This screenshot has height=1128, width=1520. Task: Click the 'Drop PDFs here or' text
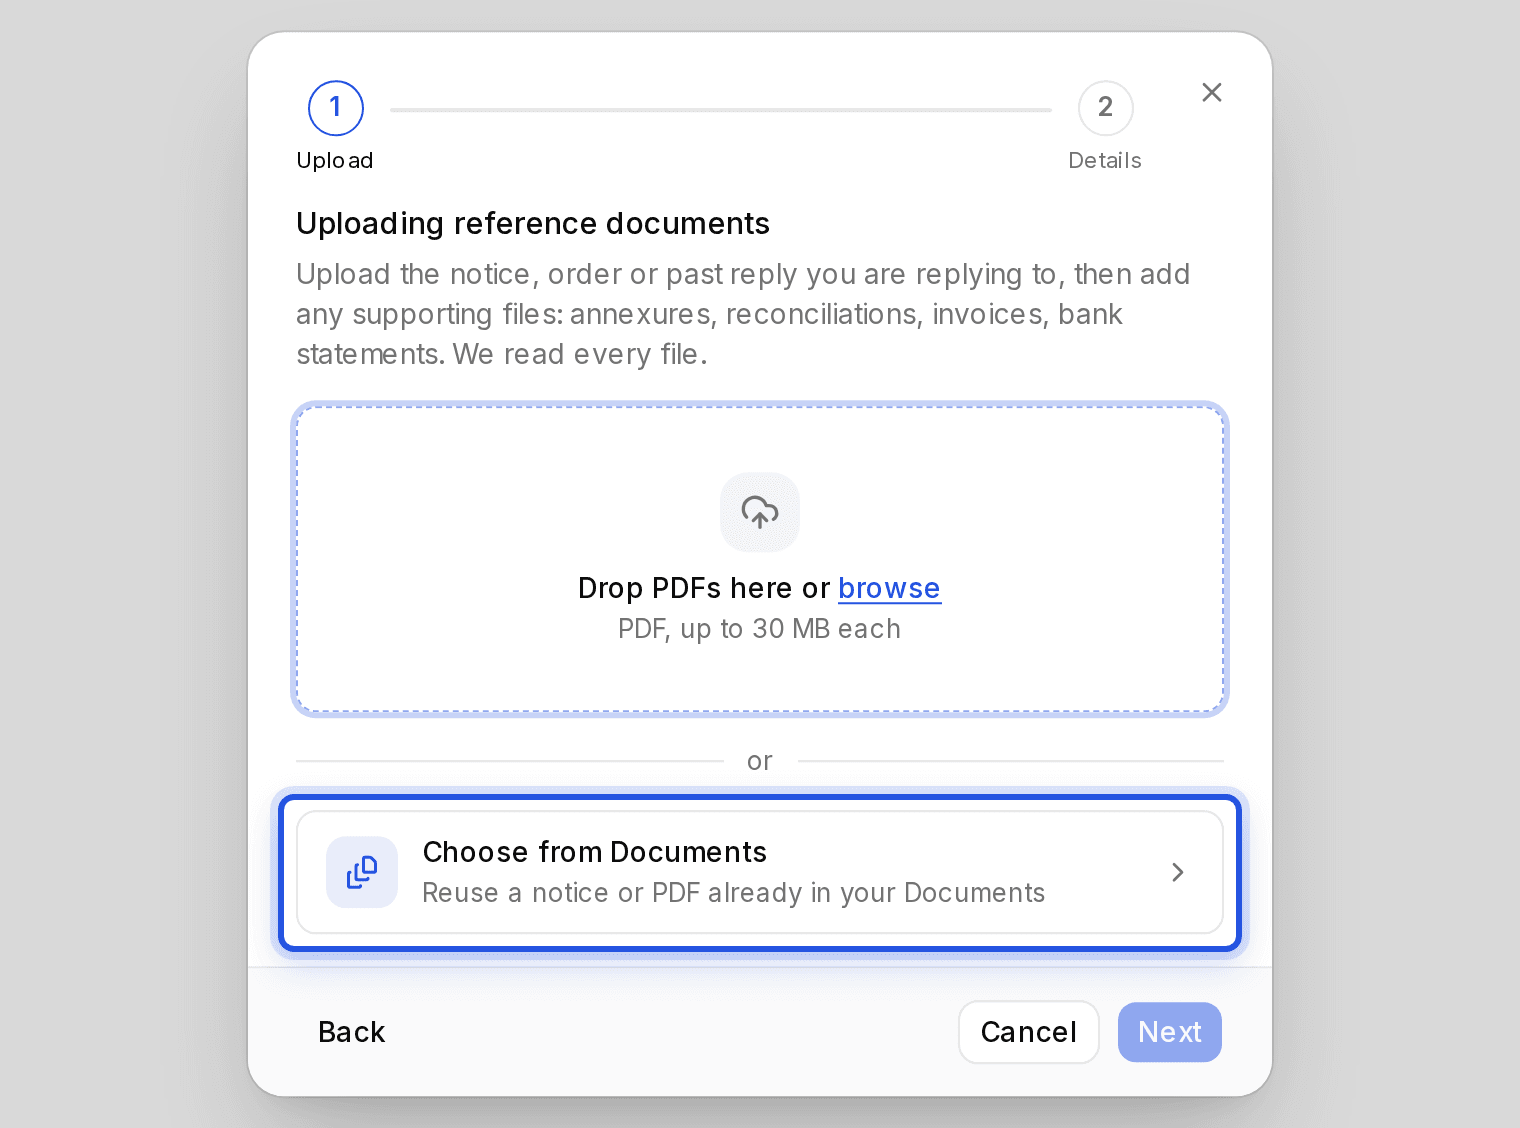(x=704, y=588)
